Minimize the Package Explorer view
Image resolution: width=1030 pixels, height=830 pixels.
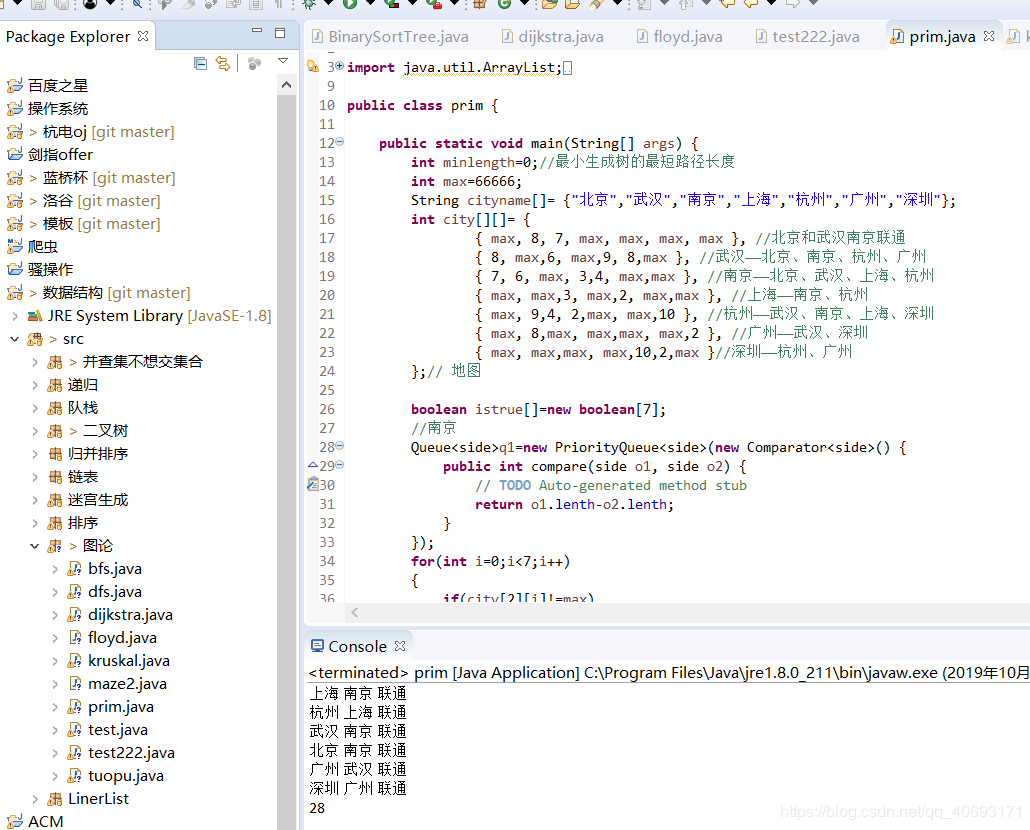click(x=257, y=32)
